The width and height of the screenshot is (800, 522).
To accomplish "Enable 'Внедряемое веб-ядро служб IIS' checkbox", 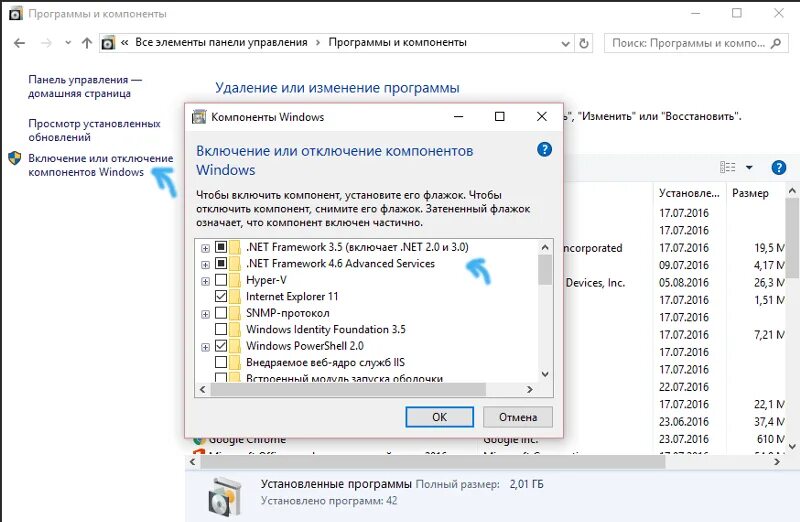I will (x=221, y=362).
